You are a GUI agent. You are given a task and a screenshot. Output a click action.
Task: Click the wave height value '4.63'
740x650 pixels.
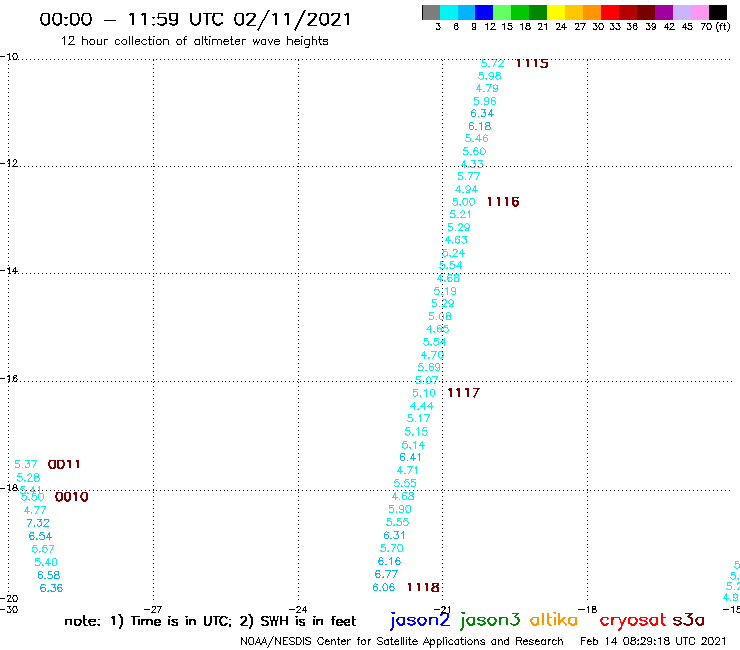[456, 240]
